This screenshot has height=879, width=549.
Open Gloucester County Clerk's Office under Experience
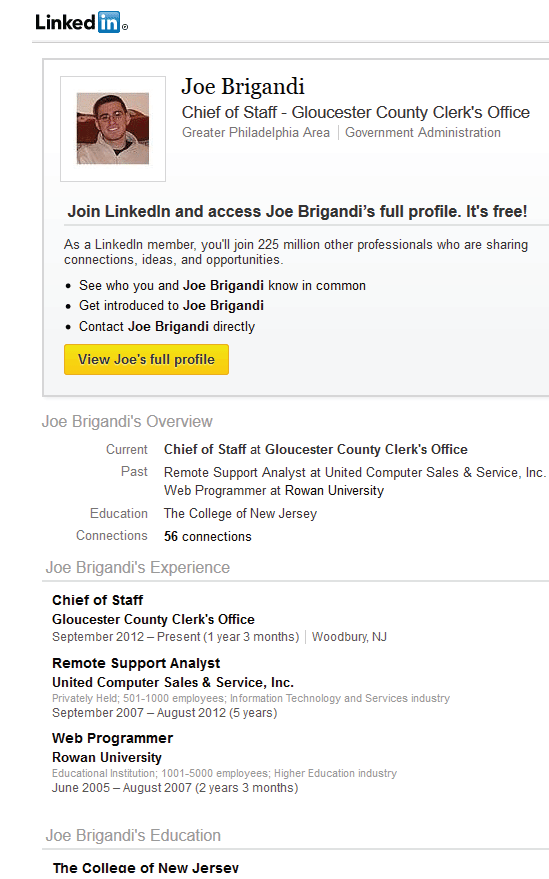(x=153, y=619)
